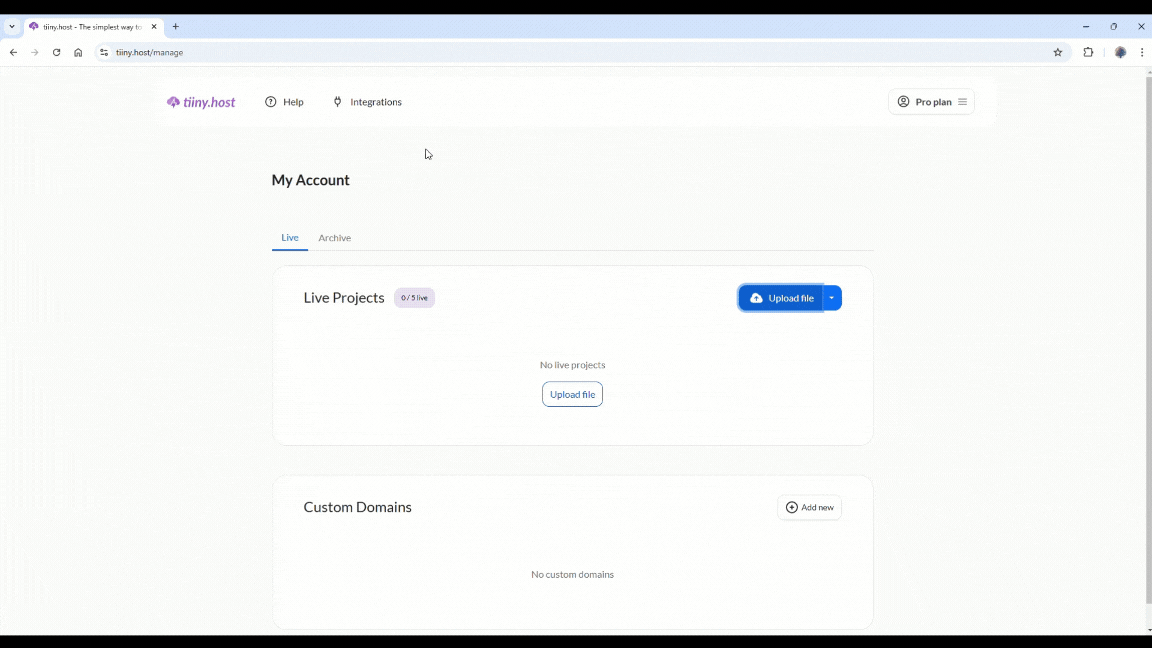Add new custom domain
The image size is (1152, 648).
click(809, 508)
